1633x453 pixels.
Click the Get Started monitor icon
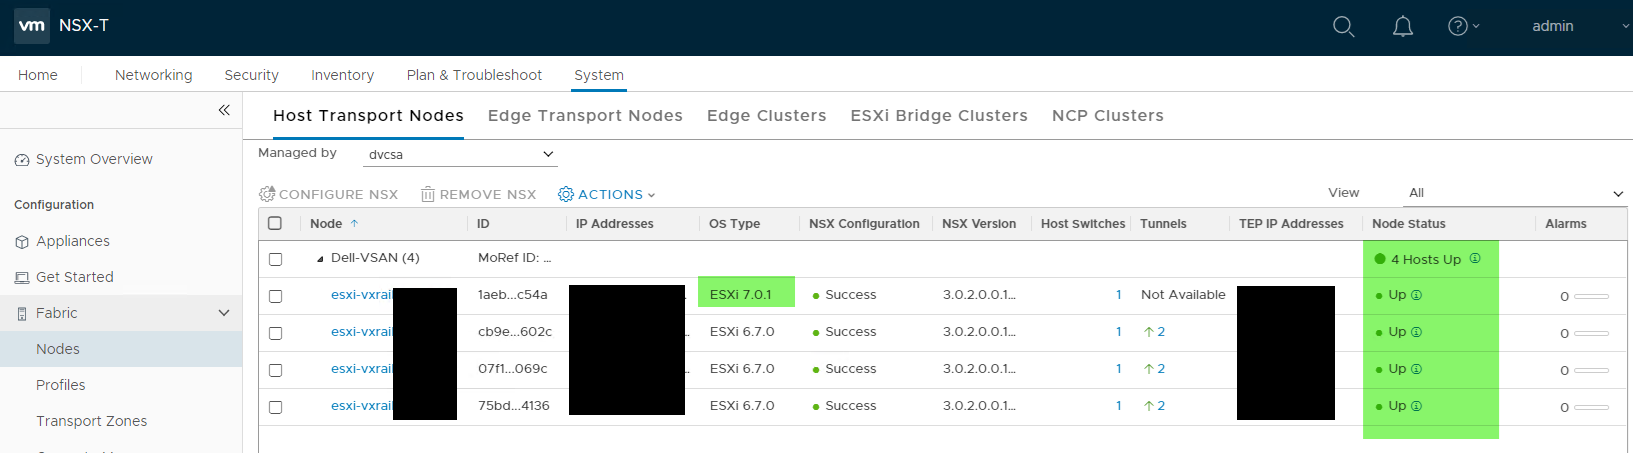tap(22, 278)
